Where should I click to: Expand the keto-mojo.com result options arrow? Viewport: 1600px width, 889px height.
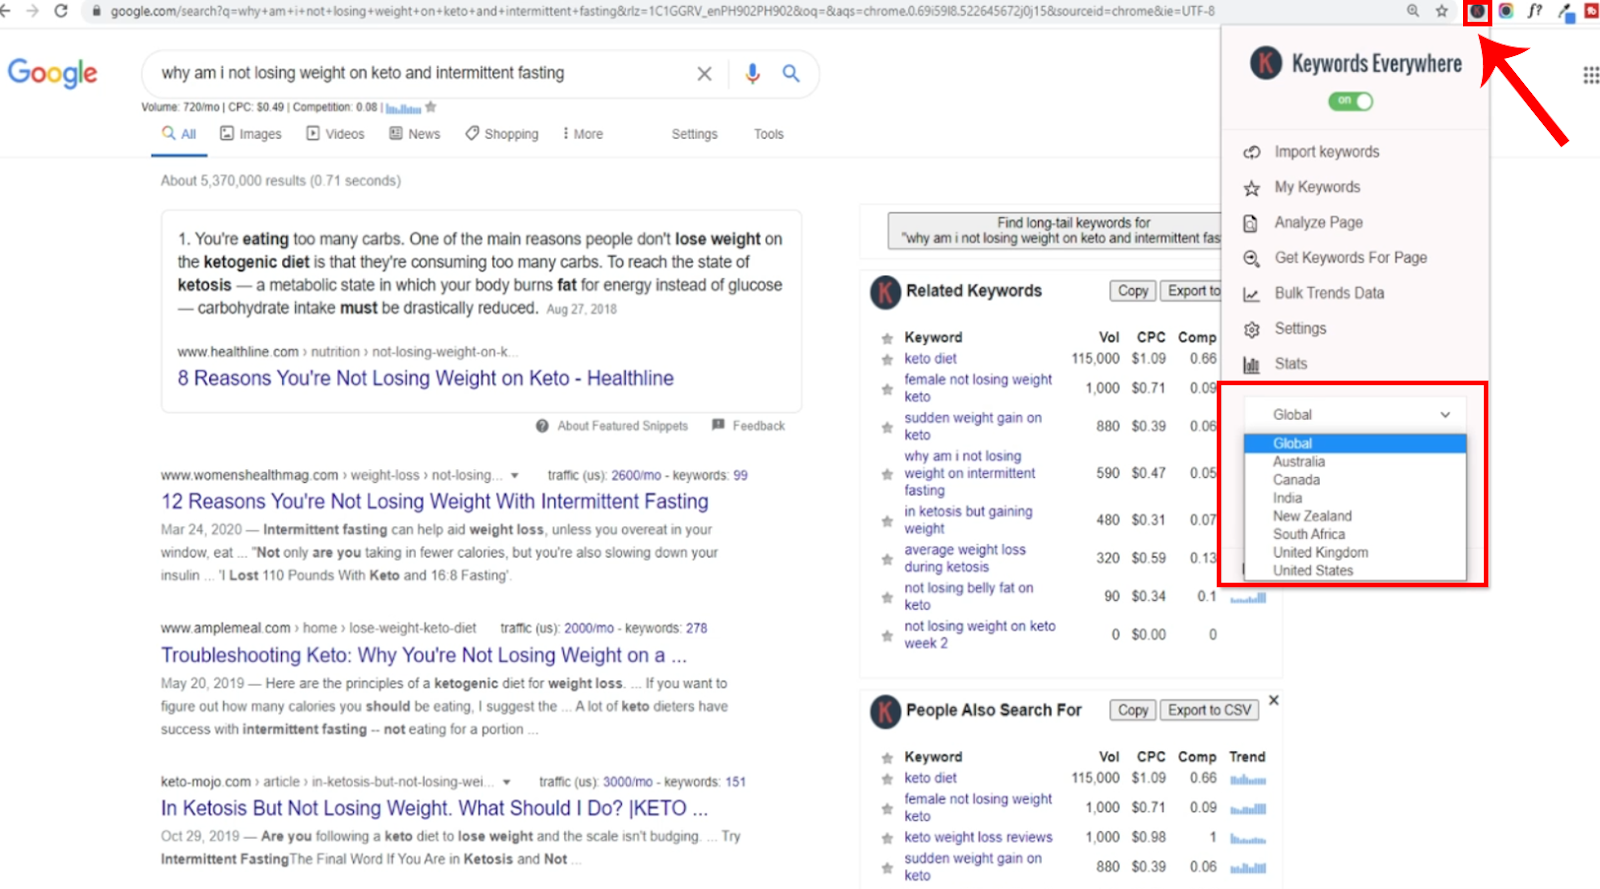506,782
